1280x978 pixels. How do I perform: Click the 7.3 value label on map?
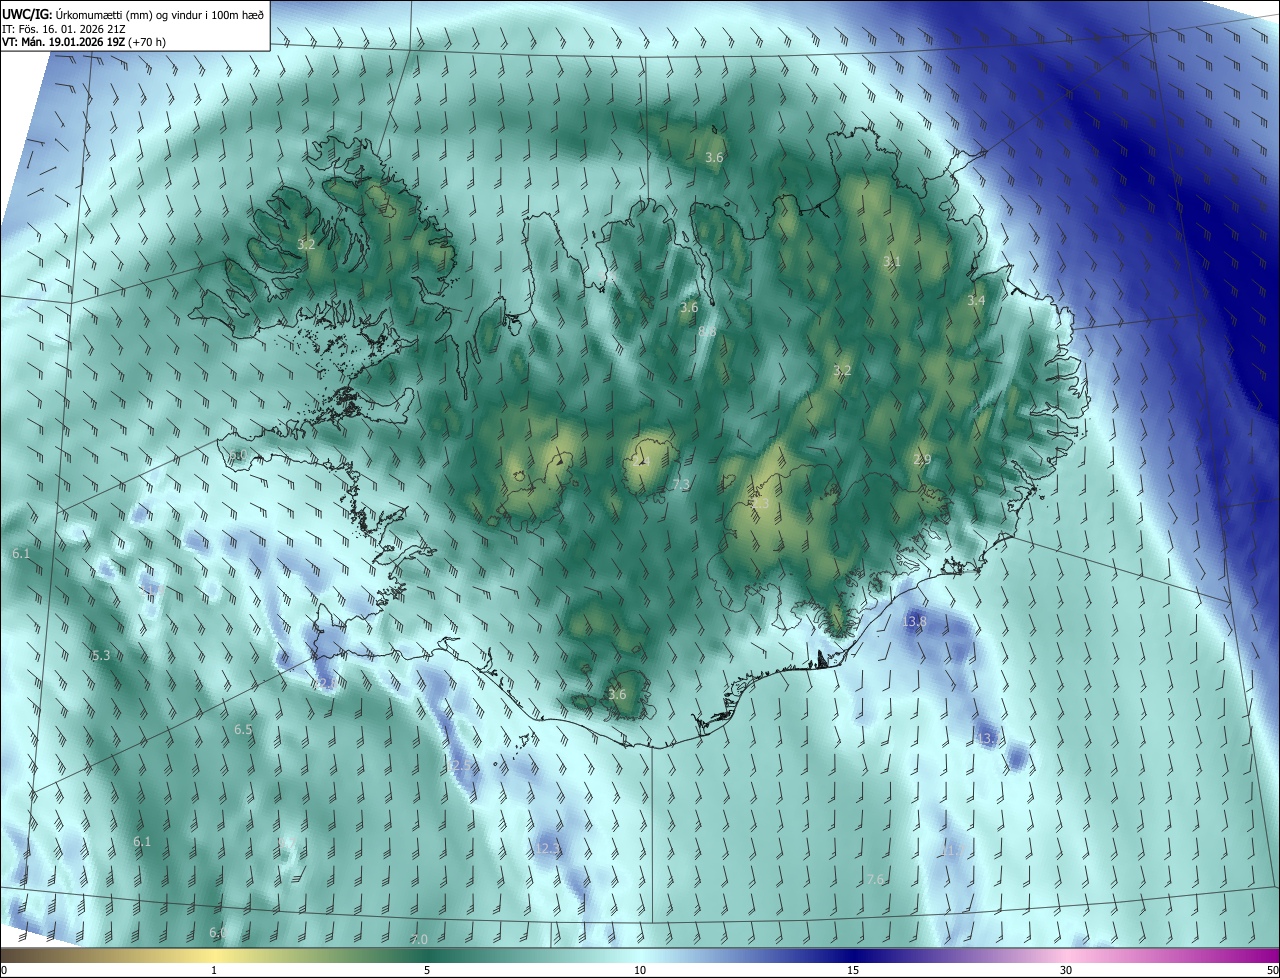680,484
